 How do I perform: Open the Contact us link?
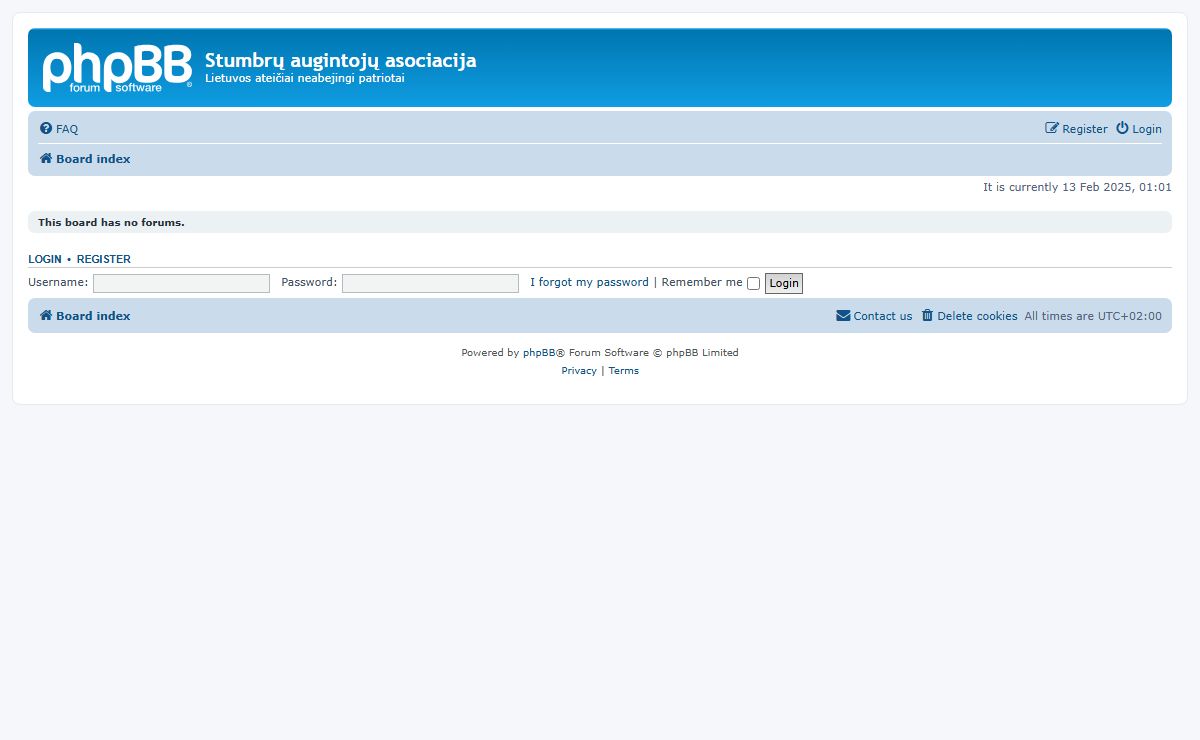pos(883,316)
